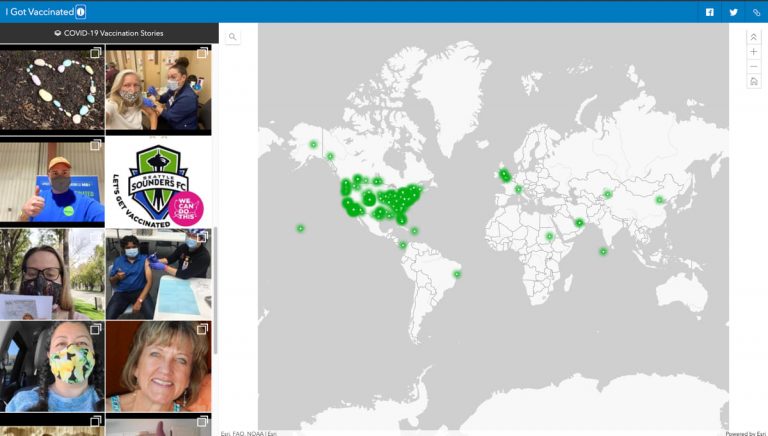The height and width of the screenshot is (436, 768).
Task: Open photo of man giving thumbs up
Action: (52, 181)
